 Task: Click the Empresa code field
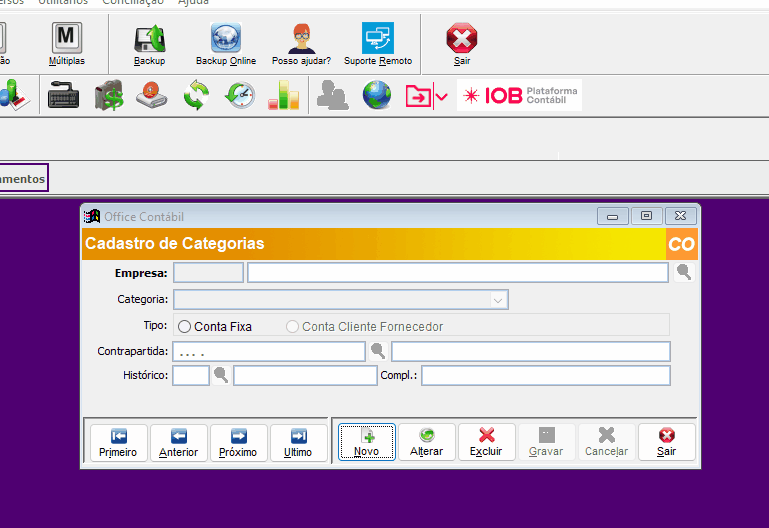point(208,273)
